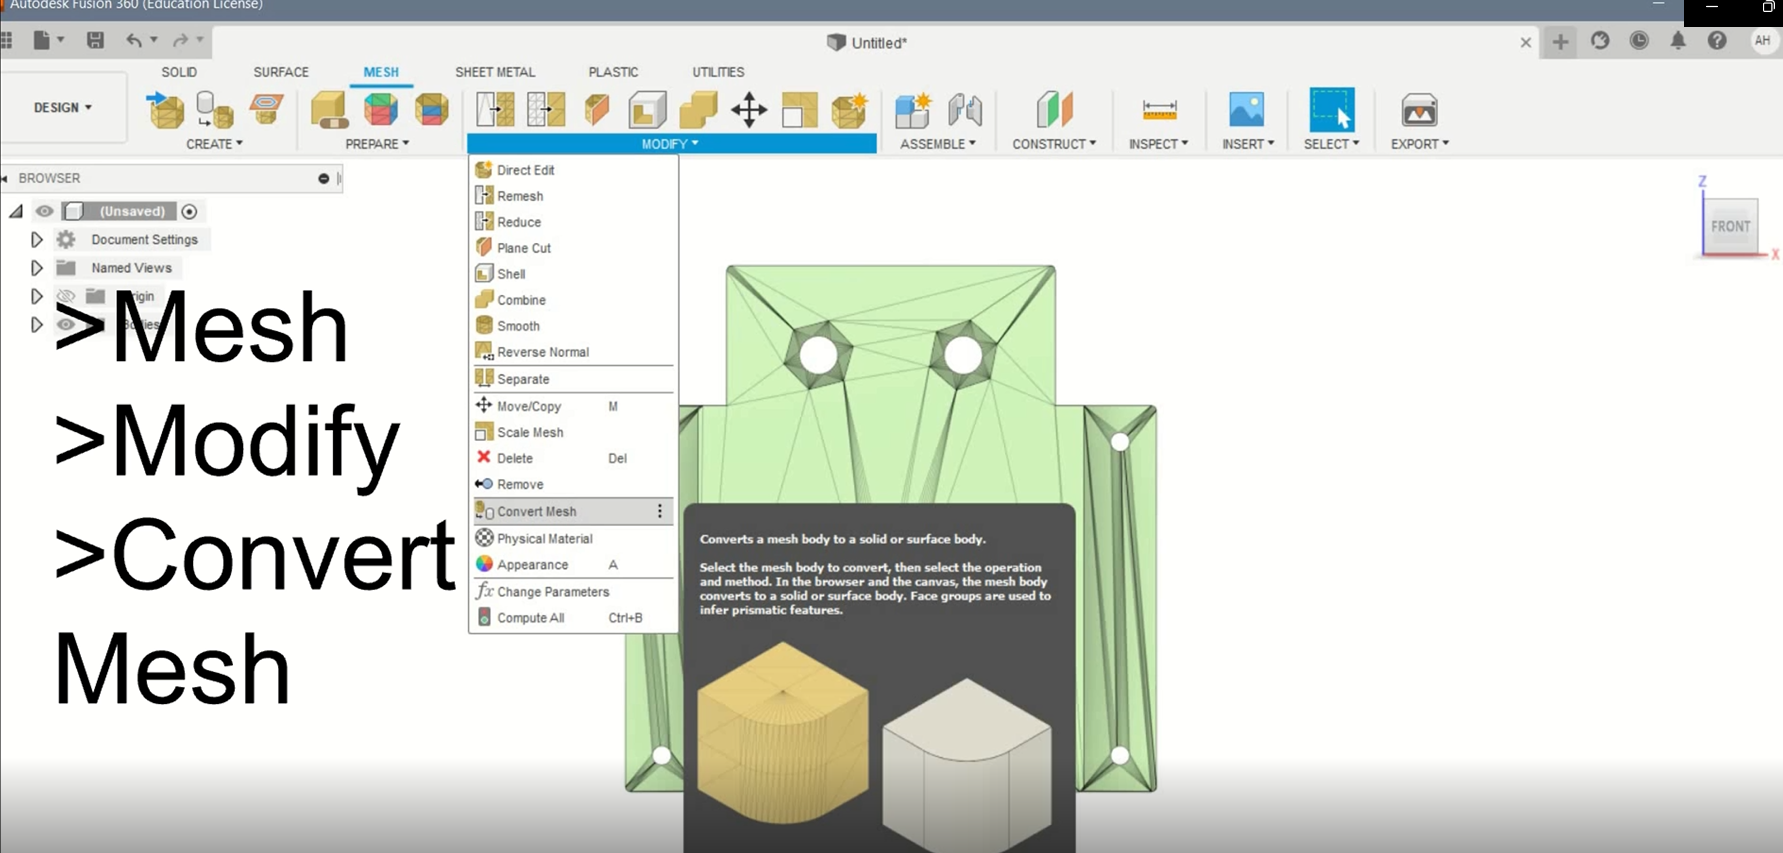Screen dimensions: 1783x853
Task: Expand the Document Settings tree node
Action: [36, 240]
